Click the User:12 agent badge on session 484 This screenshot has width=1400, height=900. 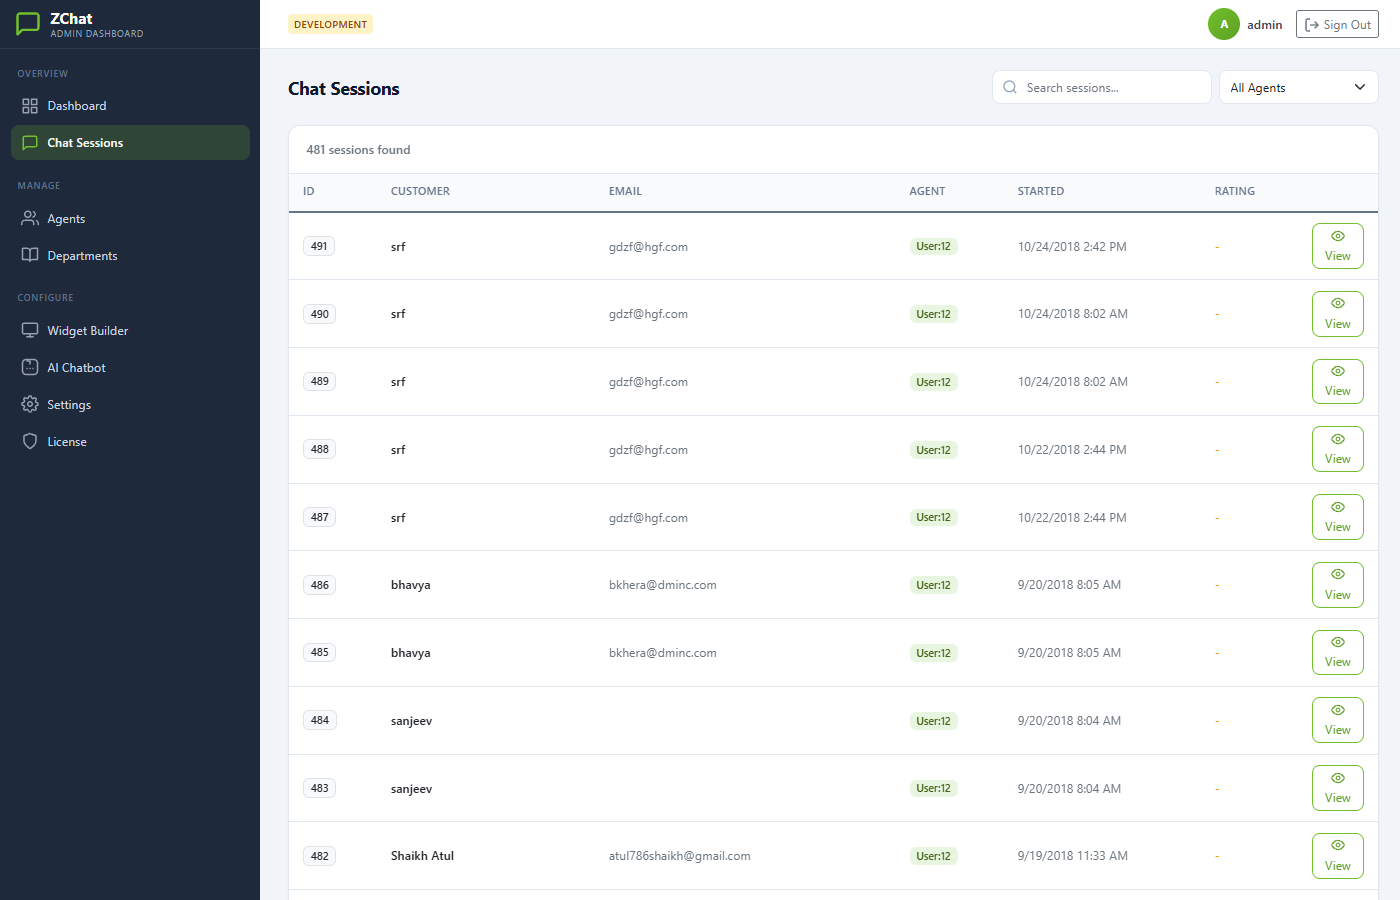(933, 720)
